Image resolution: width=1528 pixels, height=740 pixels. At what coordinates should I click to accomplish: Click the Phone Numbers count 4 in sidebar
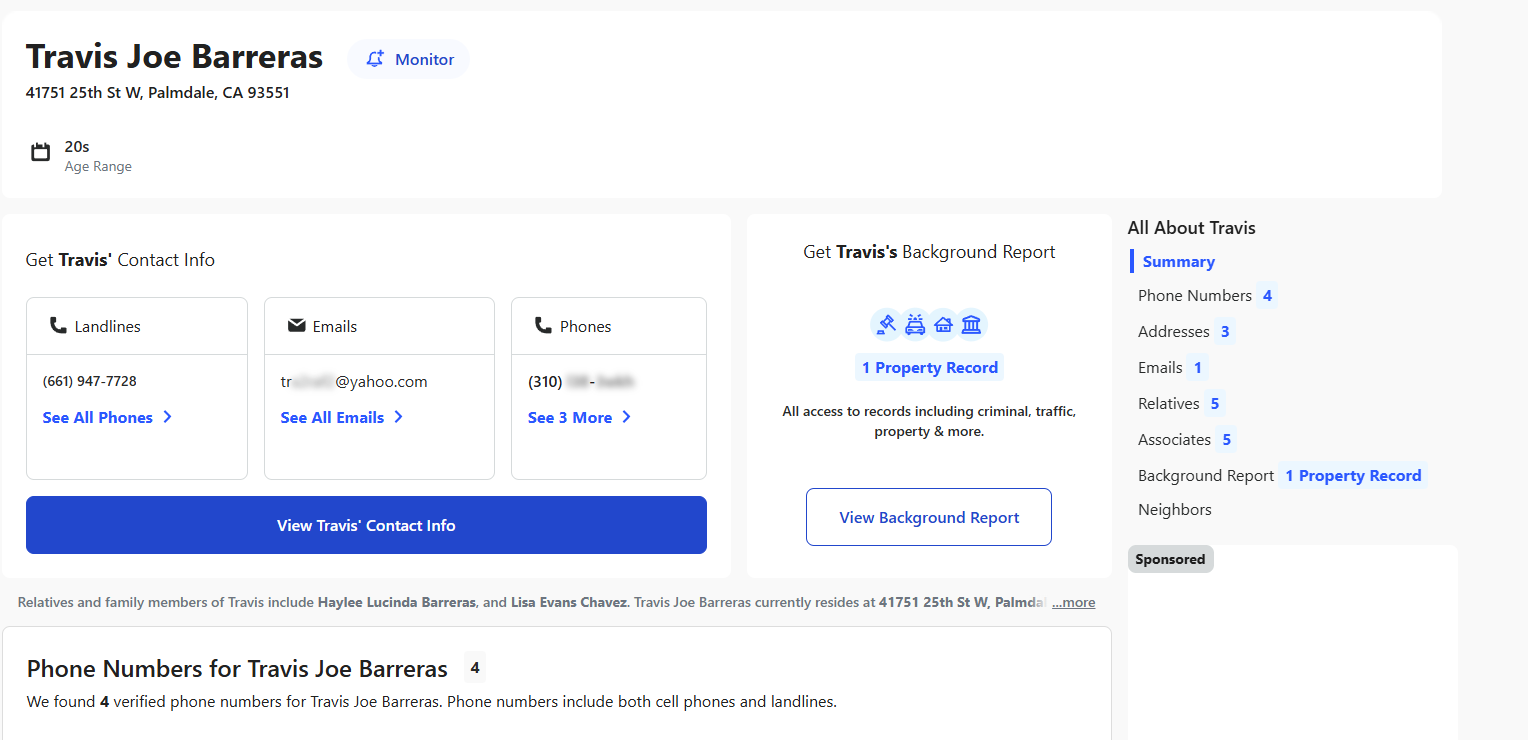(x=1267, y=296)
